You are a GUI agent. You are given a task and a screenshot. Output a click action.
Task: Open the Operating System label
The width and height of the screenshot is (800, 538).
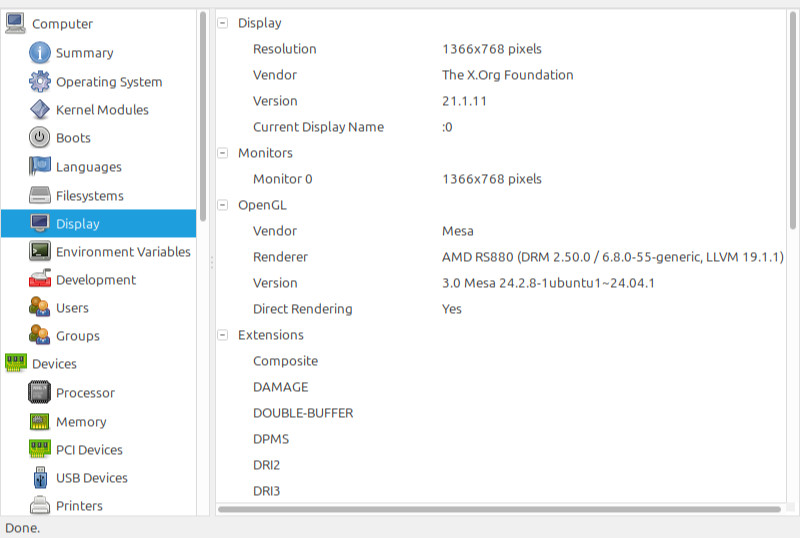[109, 82]
